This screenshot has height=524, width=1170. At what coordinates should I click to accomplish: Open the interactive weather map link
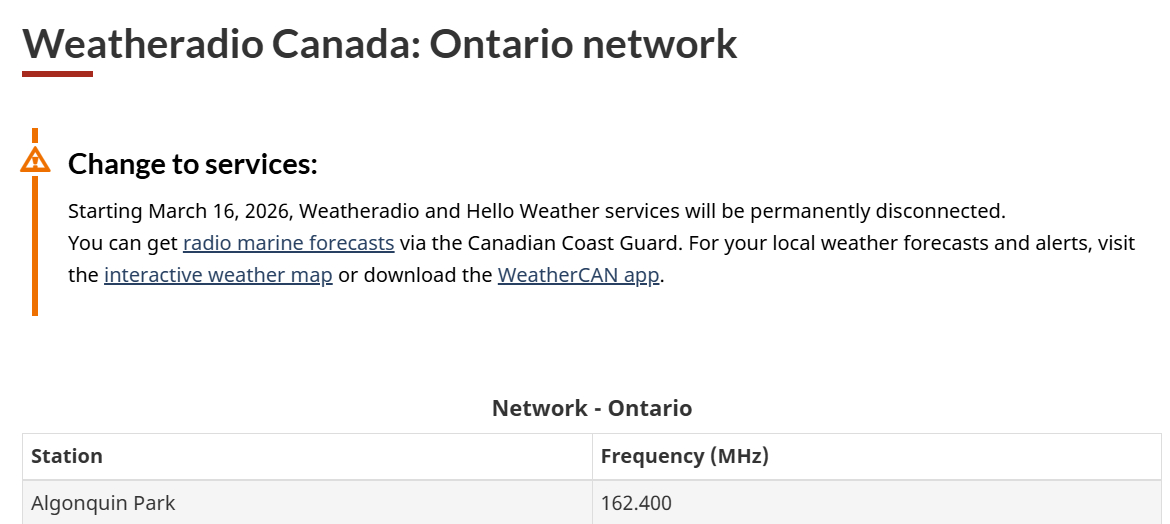[x=218, y=275]
